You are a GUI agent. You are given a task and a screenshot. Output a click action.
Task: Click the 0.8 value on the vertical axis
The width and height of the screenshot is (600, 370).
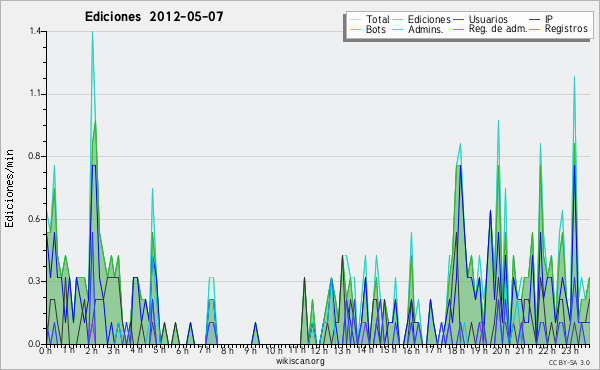[35, 156]
